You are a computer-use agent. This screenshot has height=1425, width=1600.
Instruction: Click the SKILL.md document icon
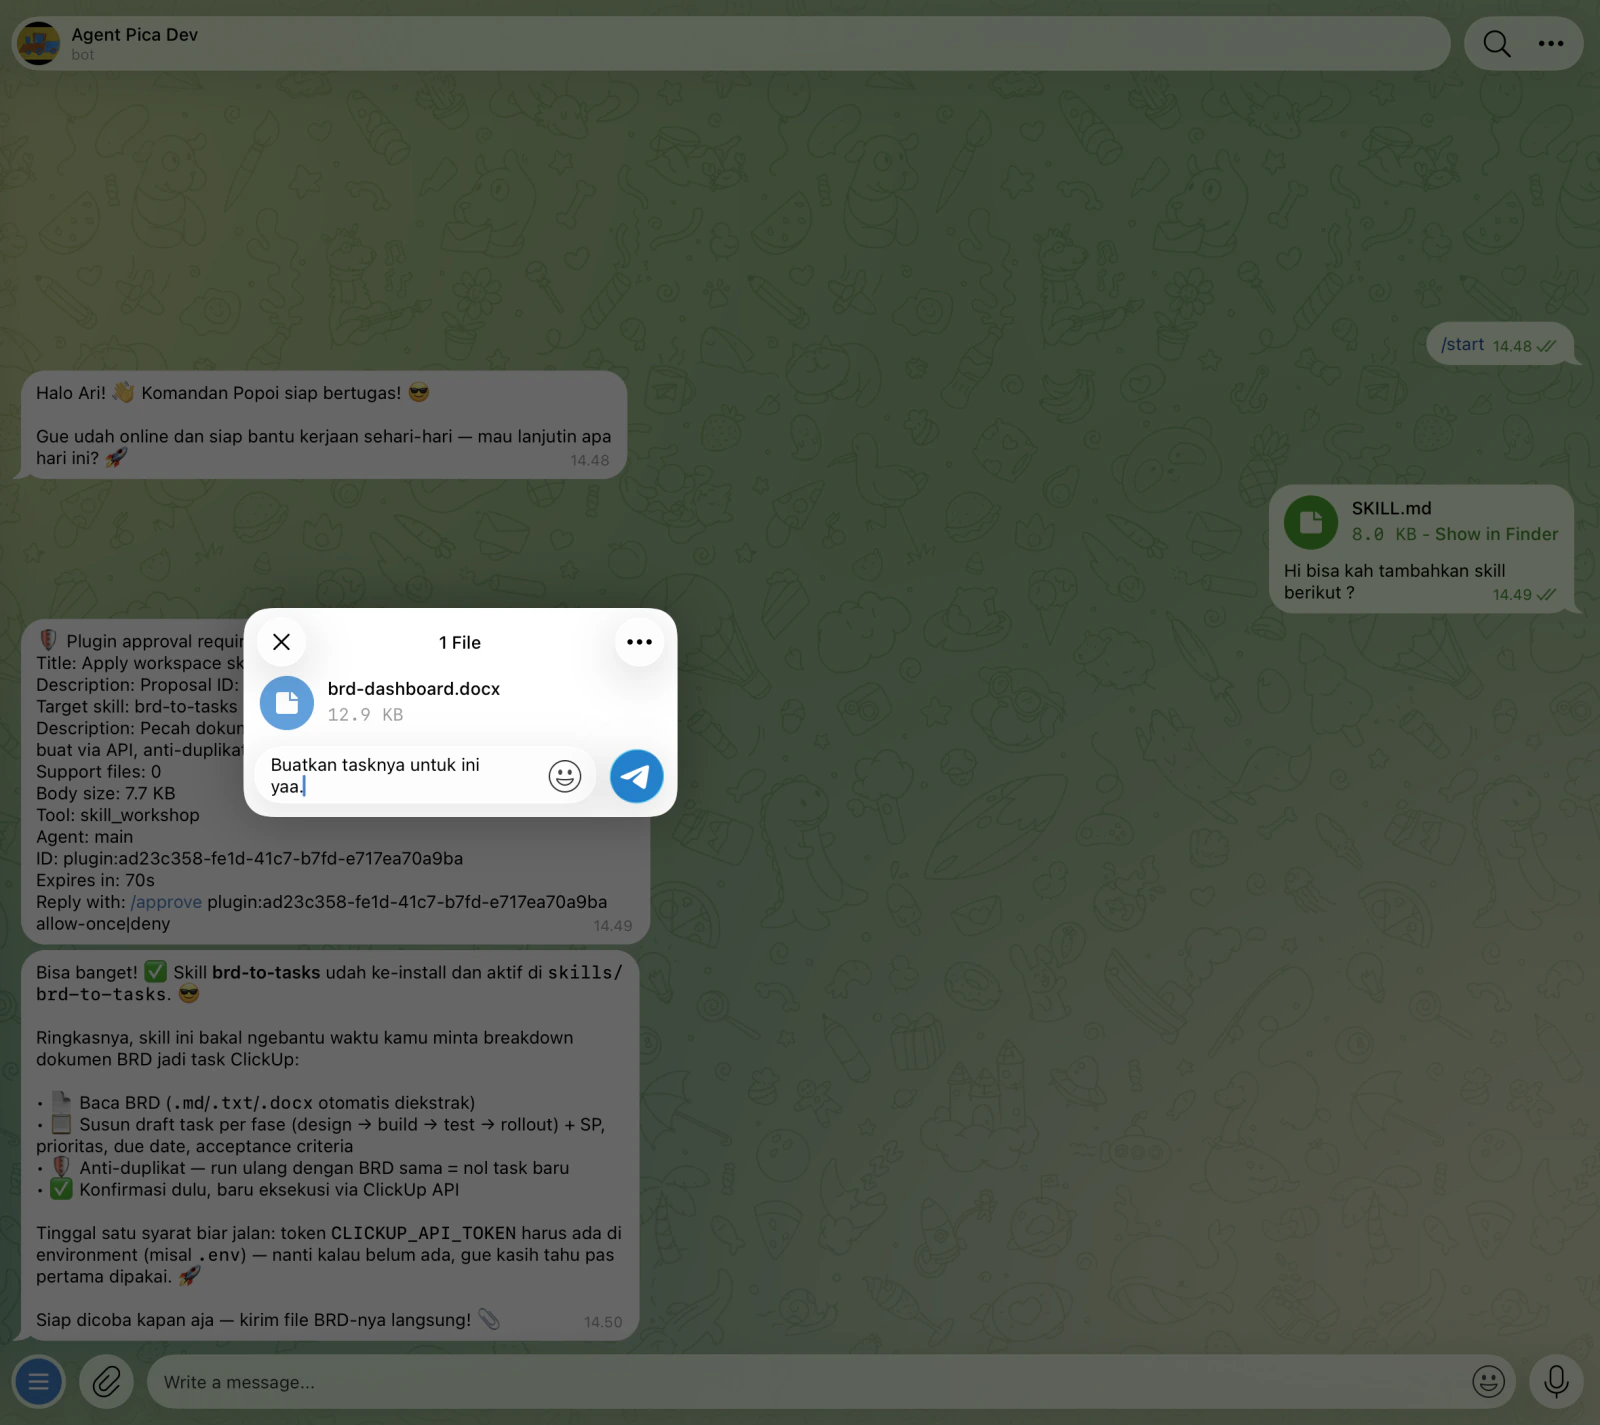tap(1311, 522)
